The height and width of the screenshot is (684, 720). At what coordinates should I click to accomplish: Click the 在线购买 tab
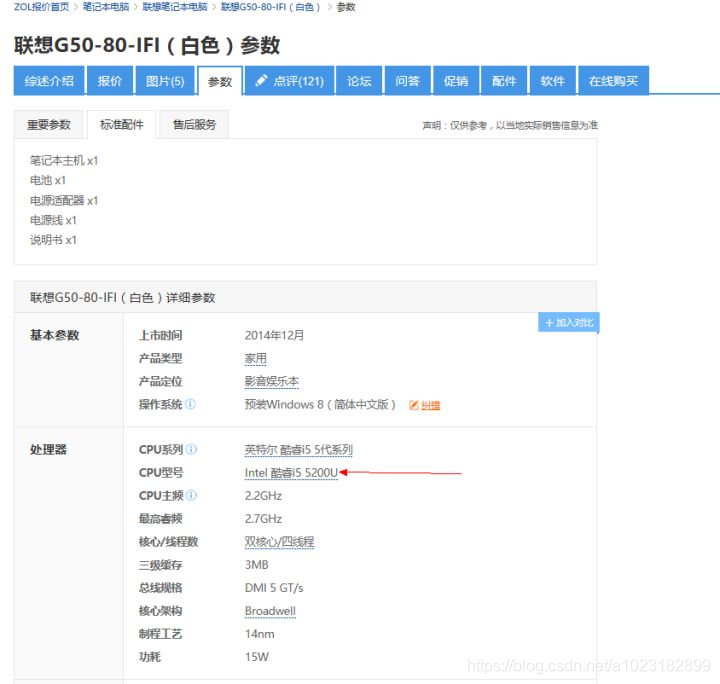pos(613,81)
